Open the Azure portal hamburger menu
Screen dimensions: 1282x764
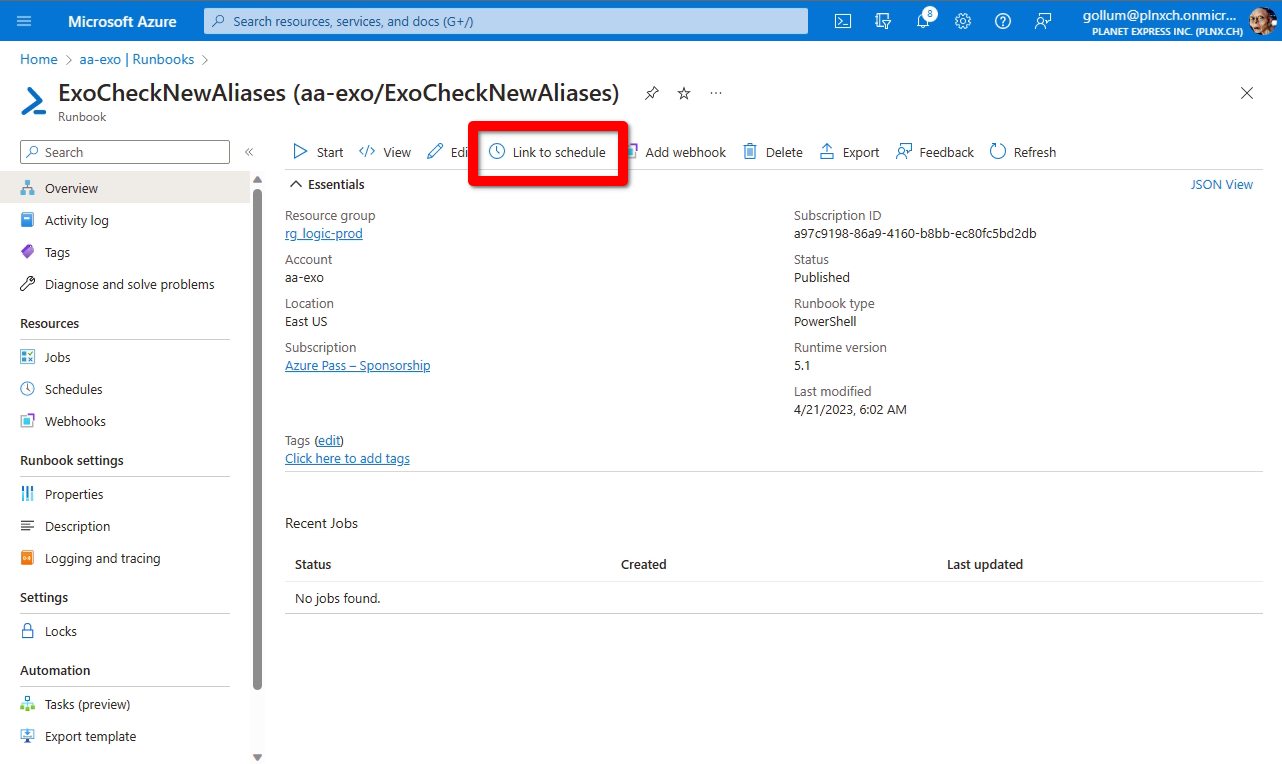click(25, 21)
